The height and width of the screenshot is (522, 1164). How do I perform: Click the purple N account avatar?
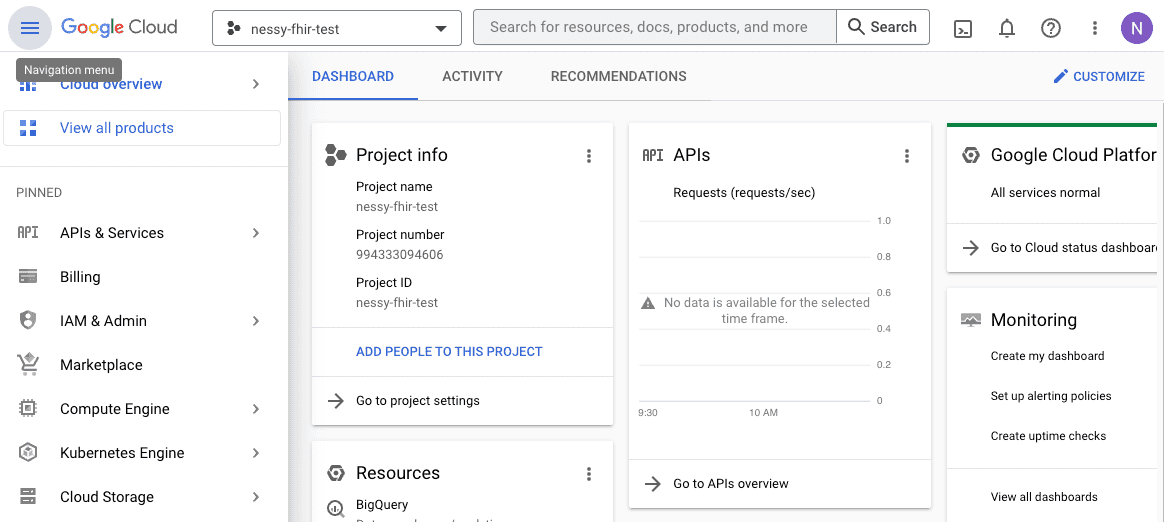1136,28
